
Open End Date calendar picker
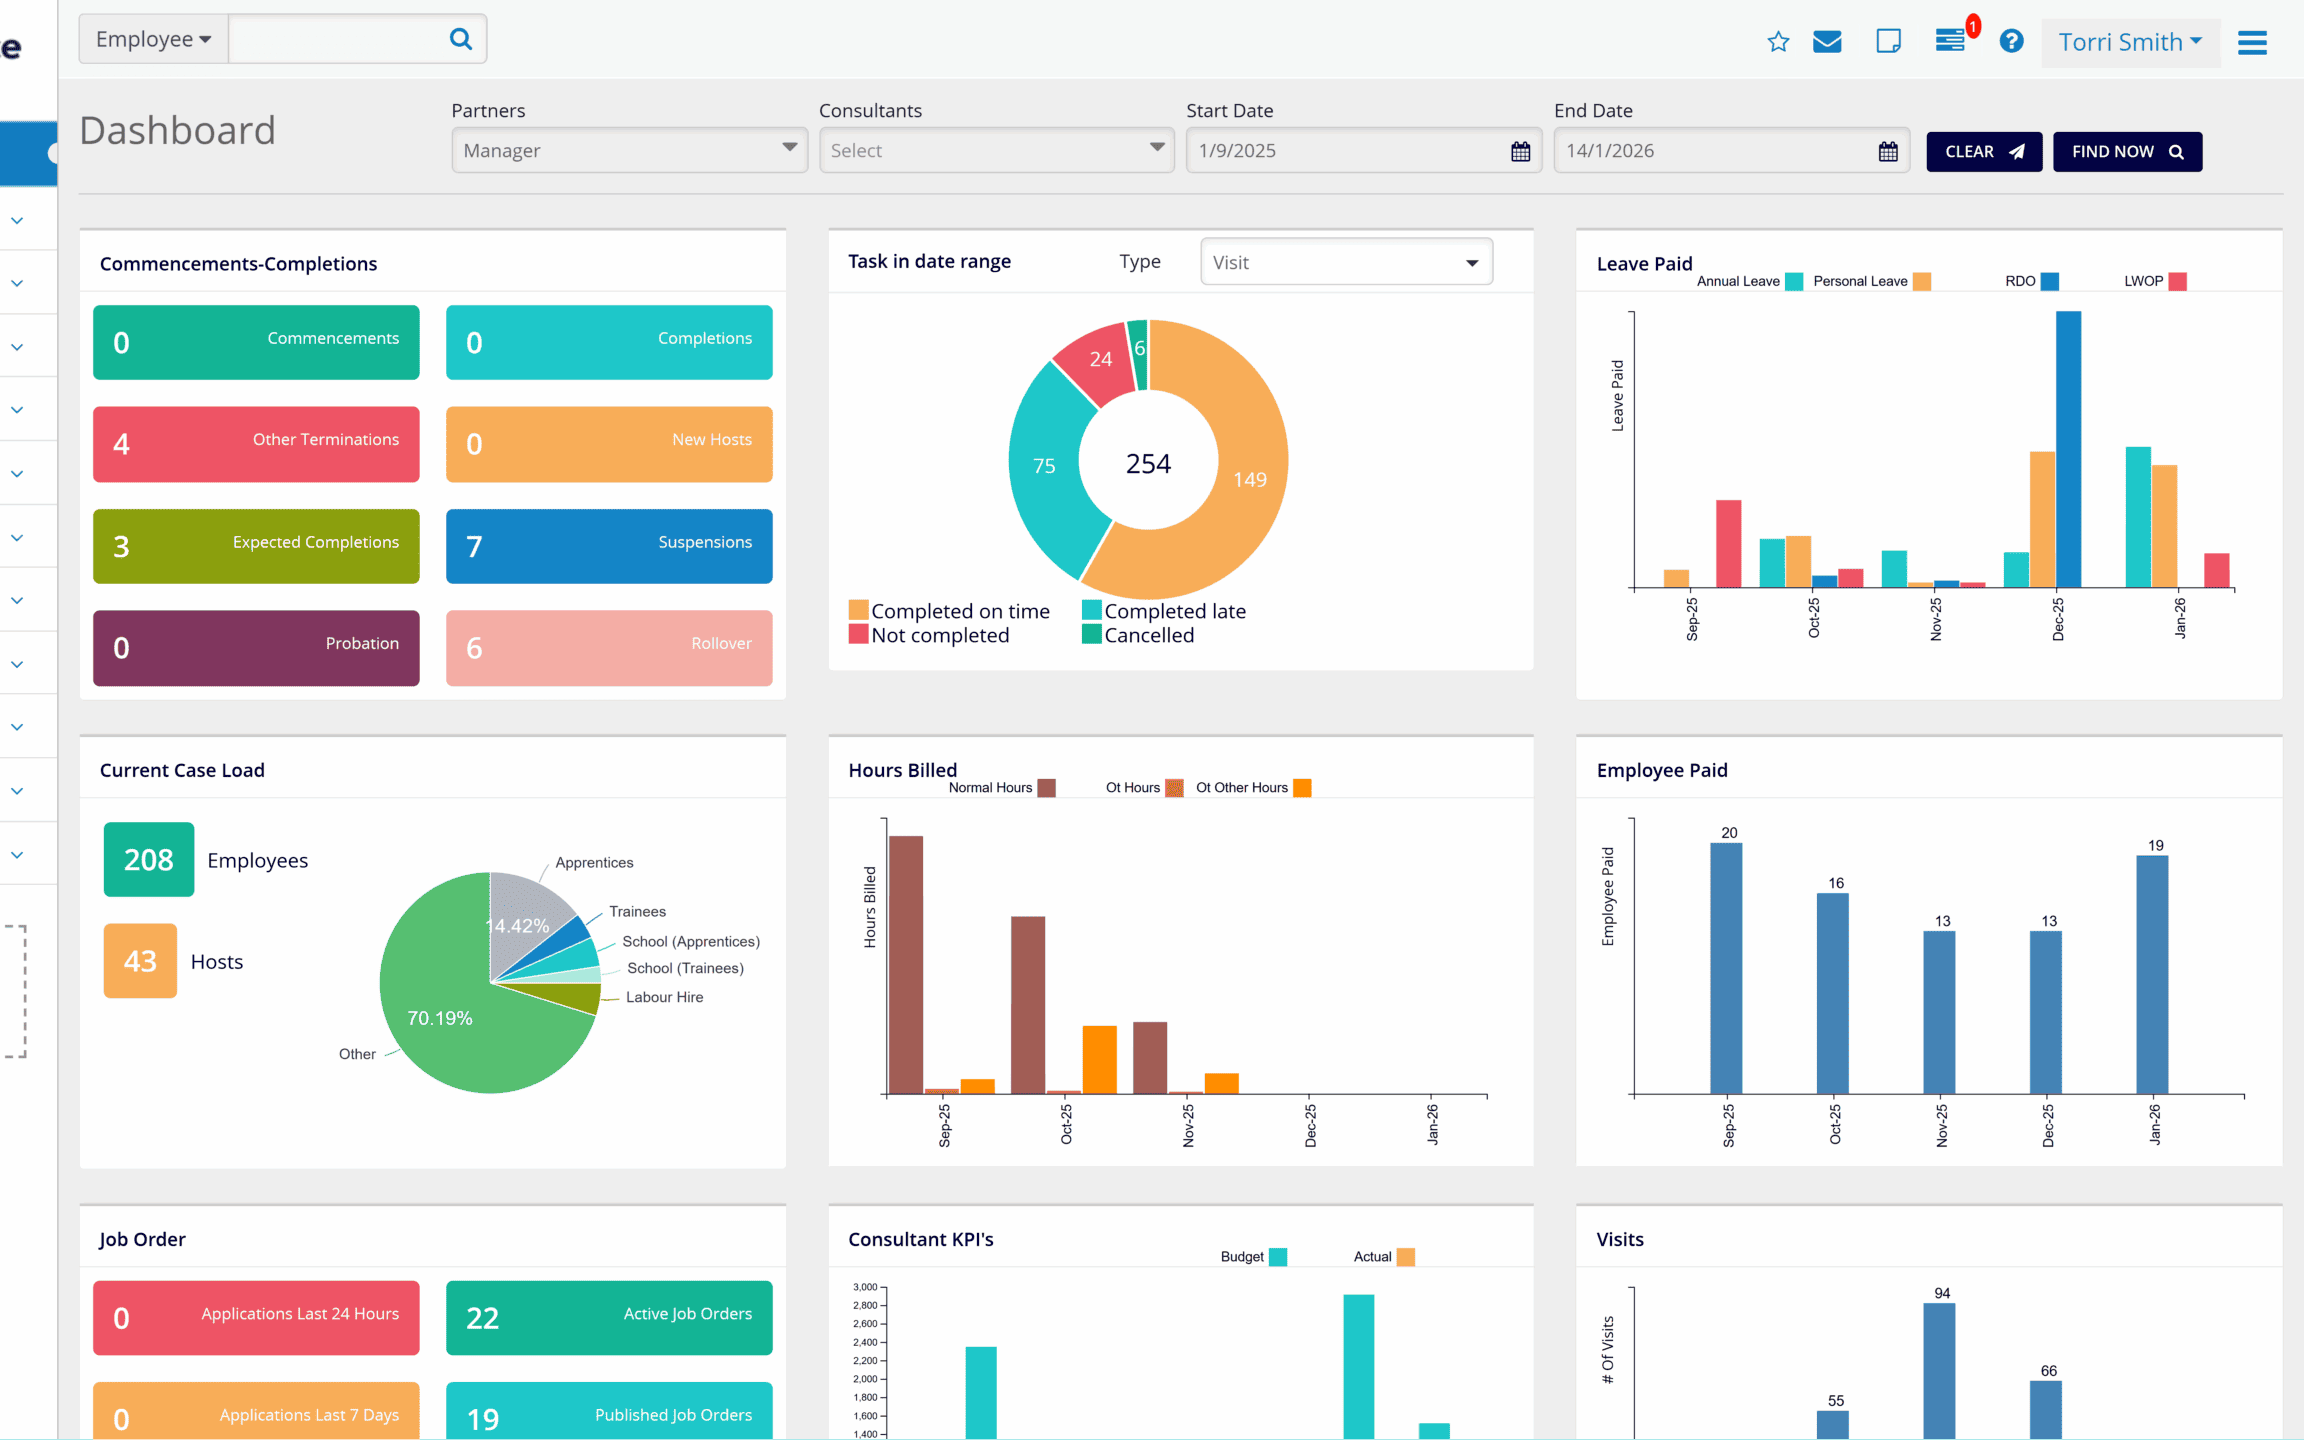click(1887, 151)
